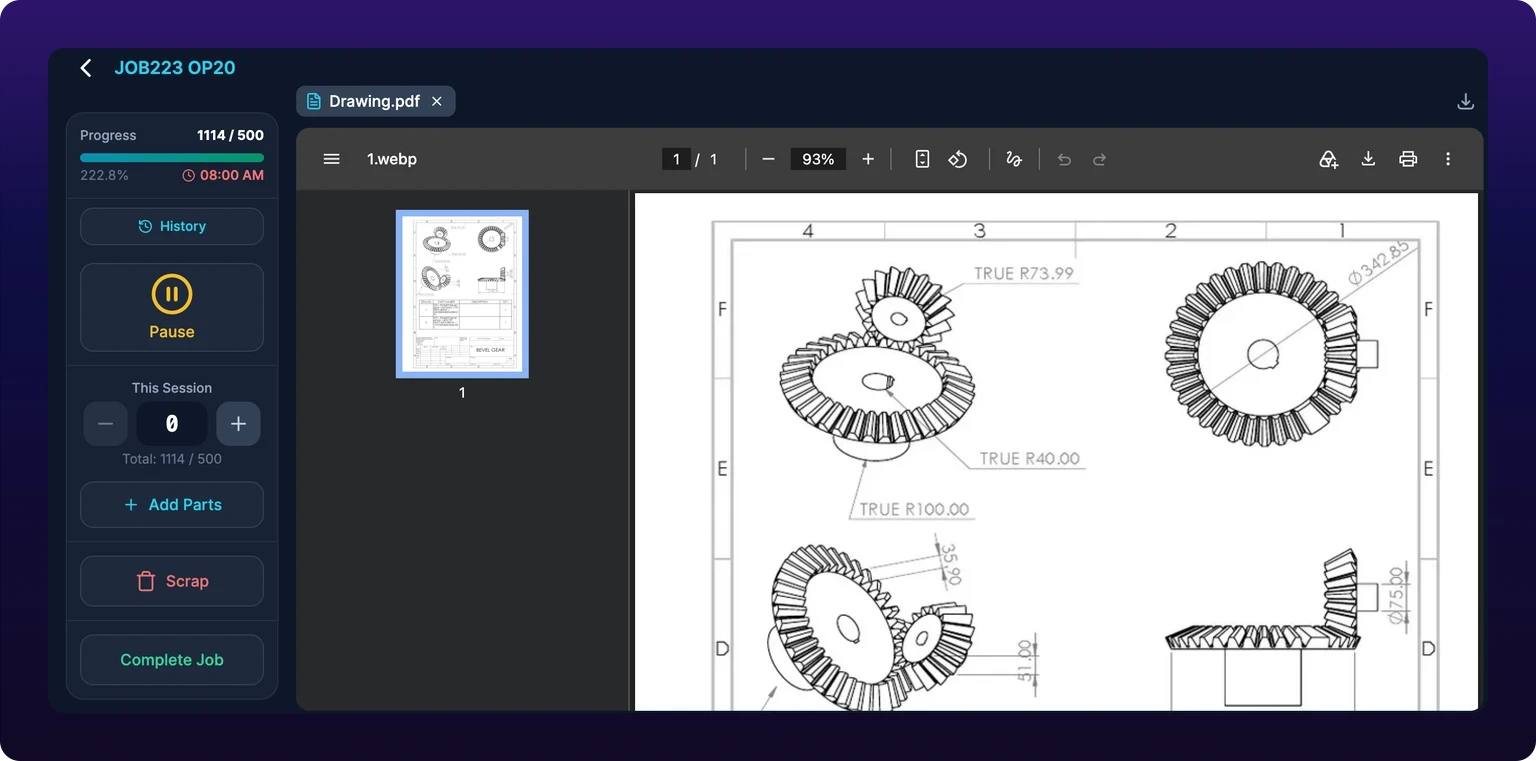Screen dimensions: 1536x761
Task: Click the 08:00 AM due time
Action: [223, 175]
